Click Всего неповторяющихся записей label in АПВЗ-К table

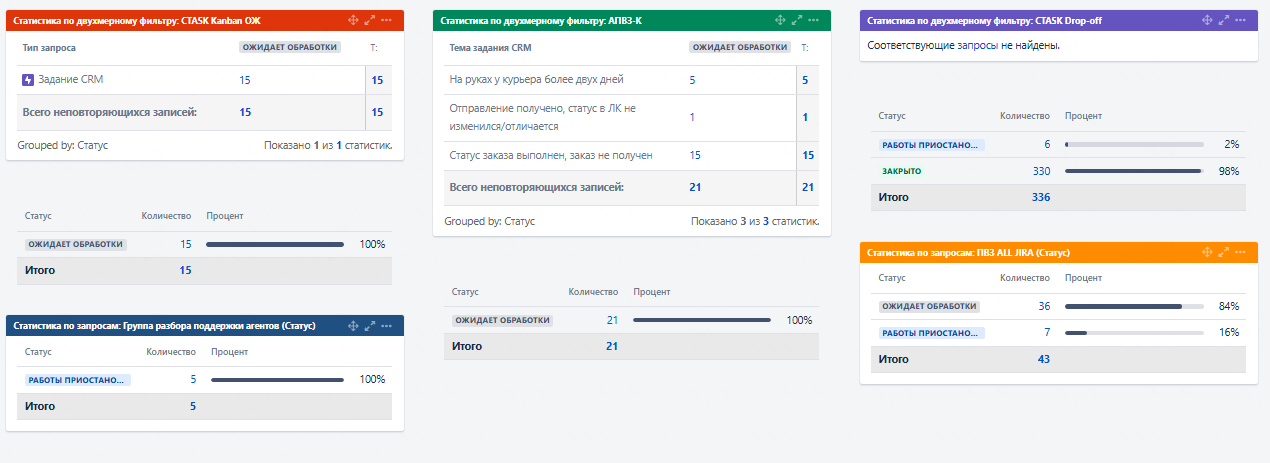click(x=536, y=187)
